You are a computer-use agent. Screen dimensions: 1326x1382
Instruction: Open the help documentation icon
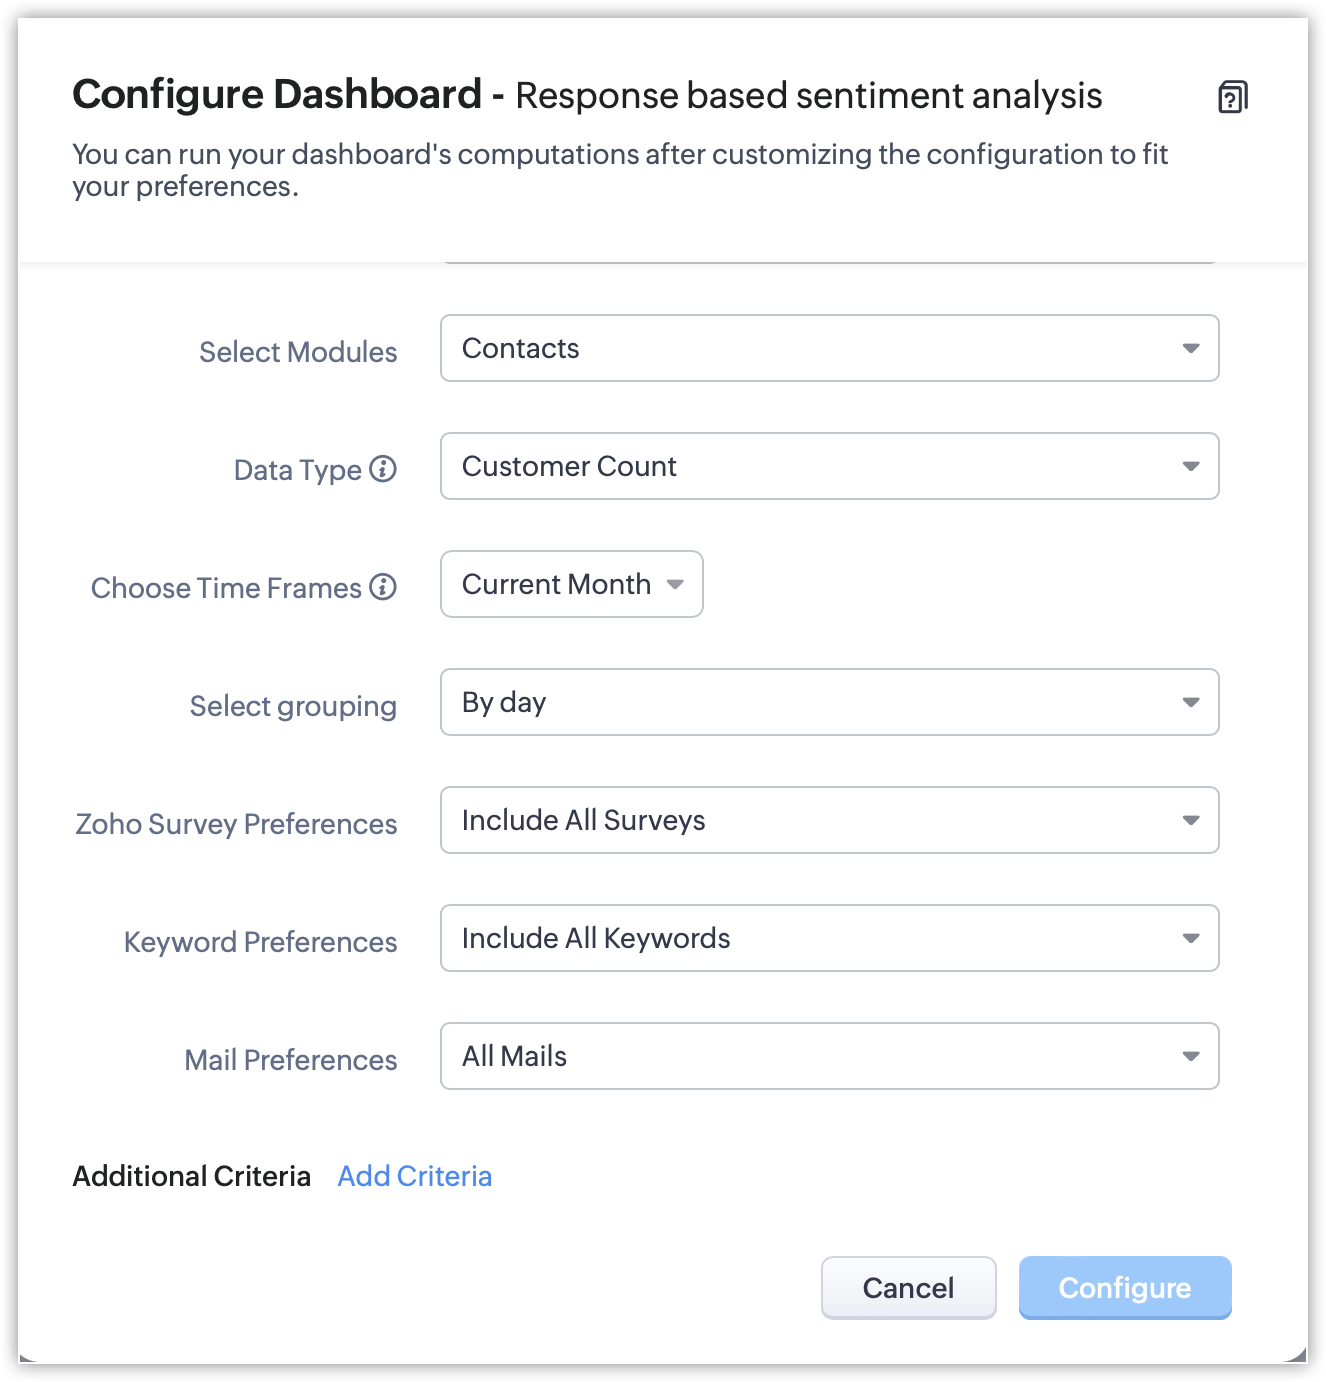[1232, 97]
